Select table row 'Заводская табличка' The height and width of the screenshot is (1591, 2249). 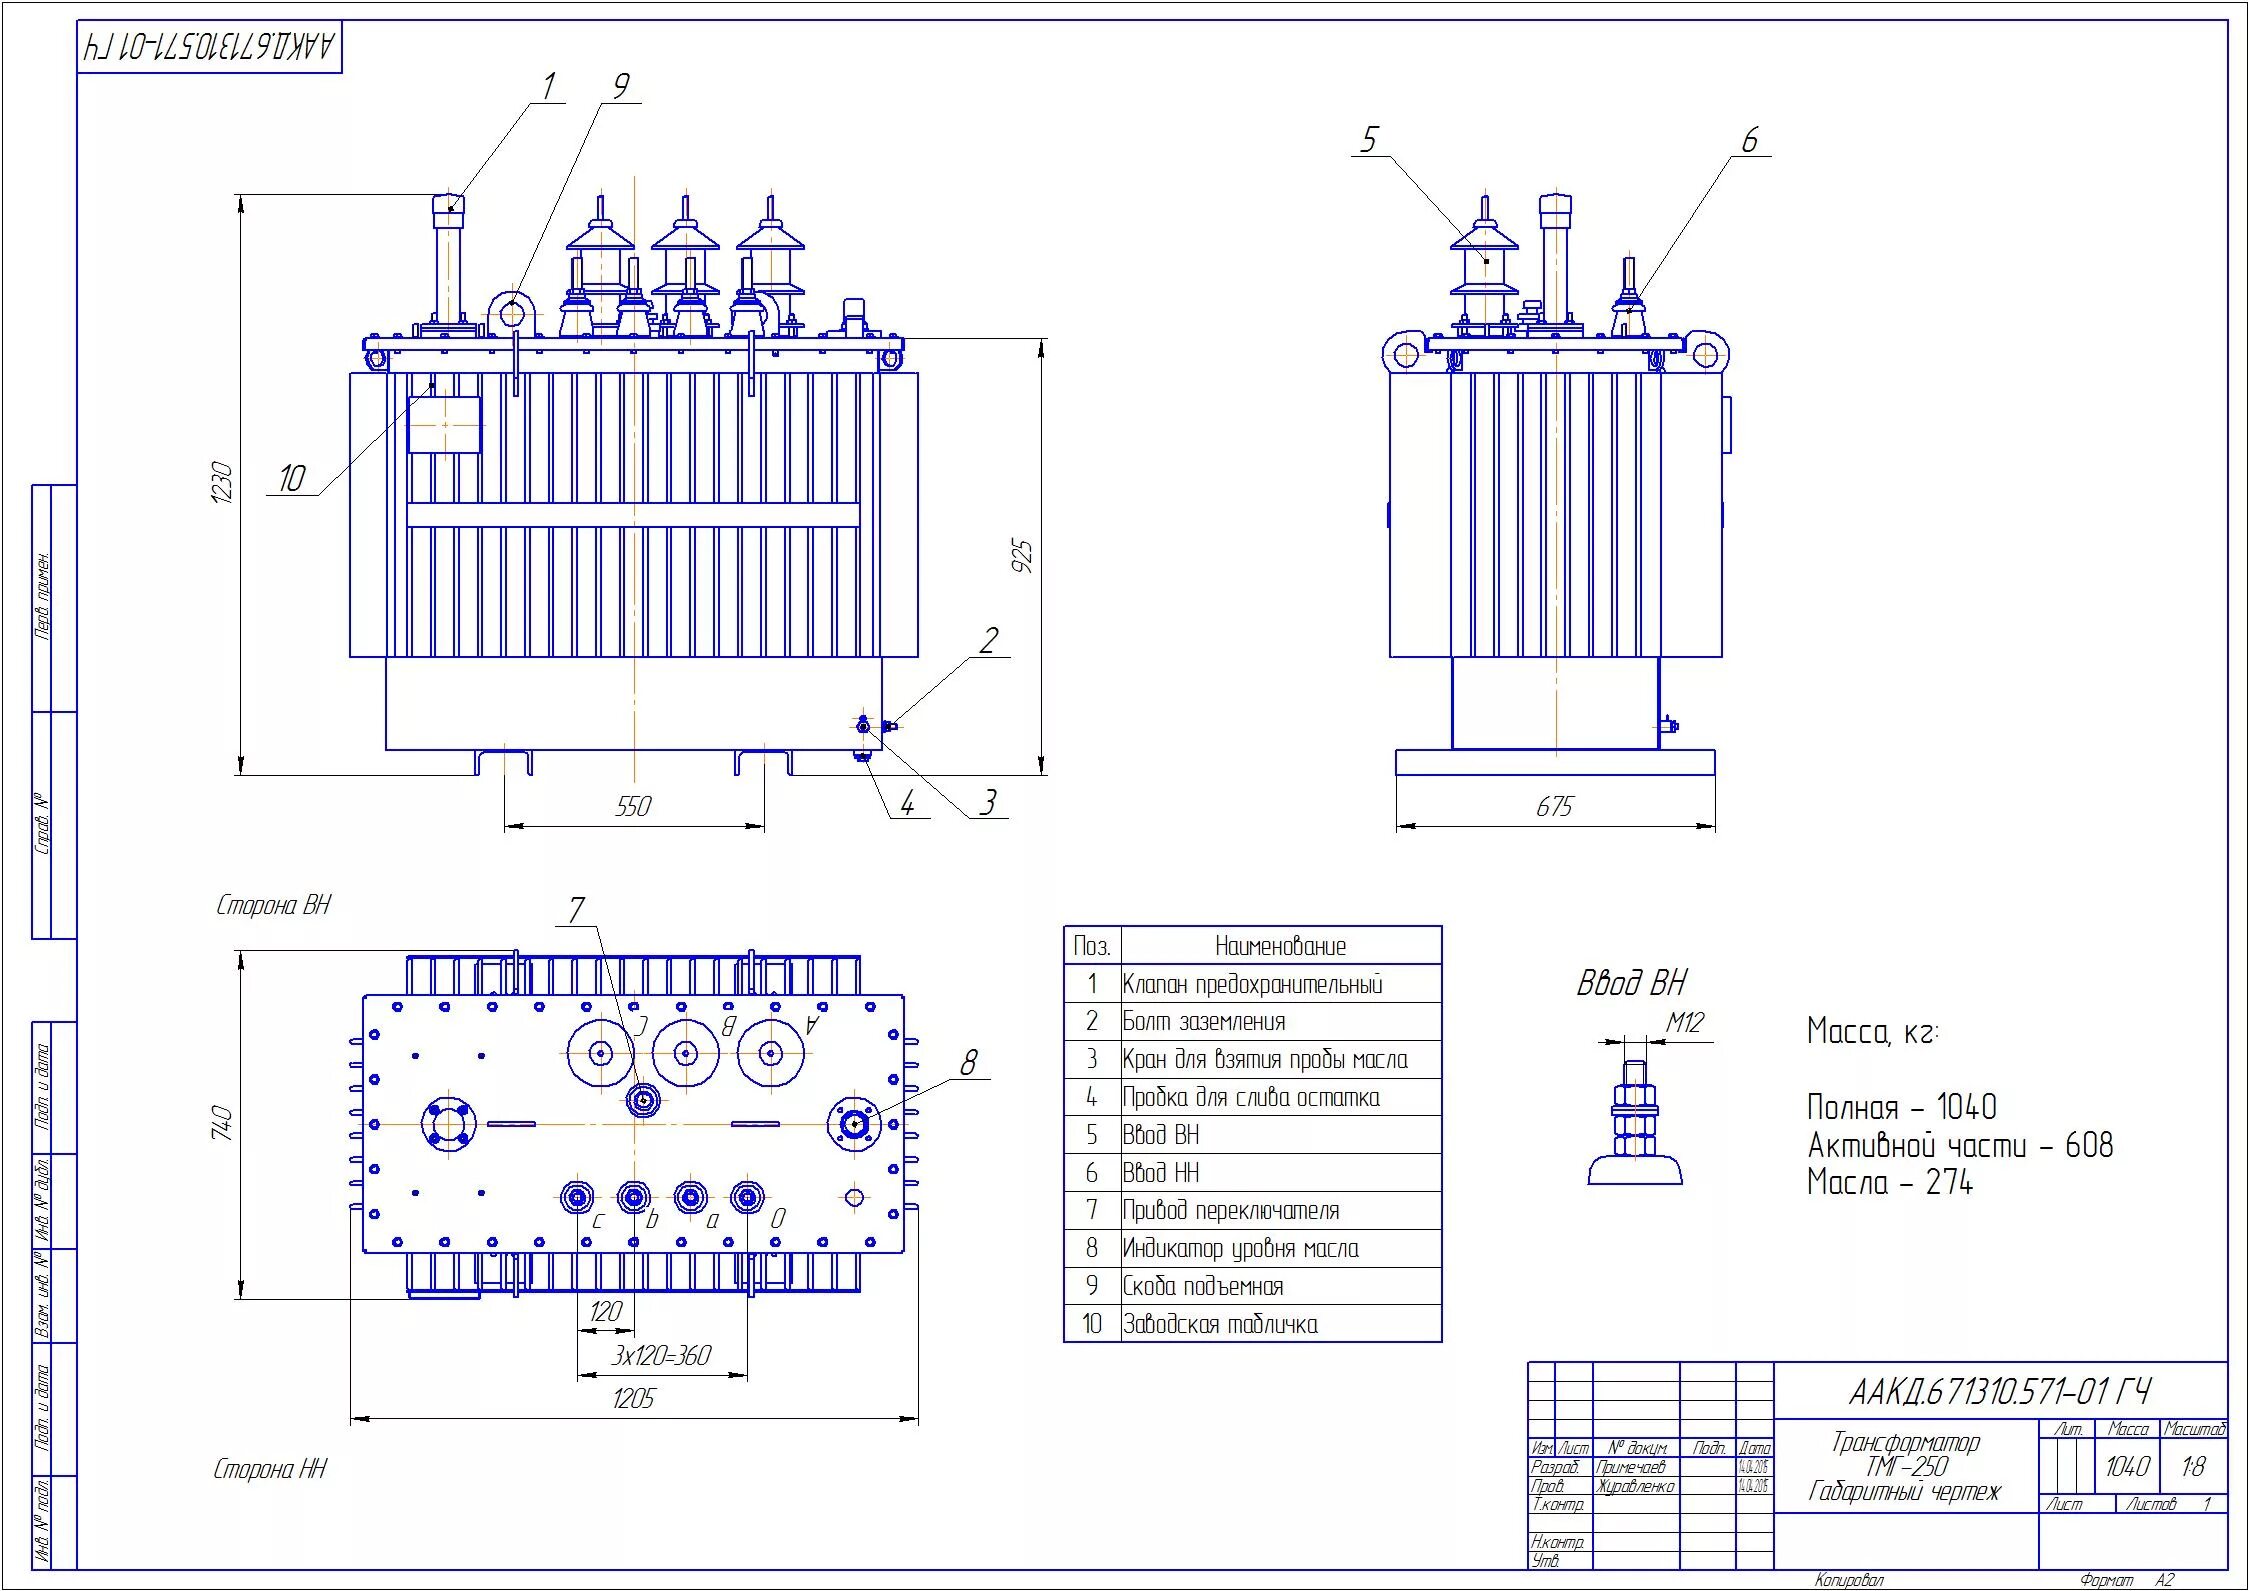1220,1324
